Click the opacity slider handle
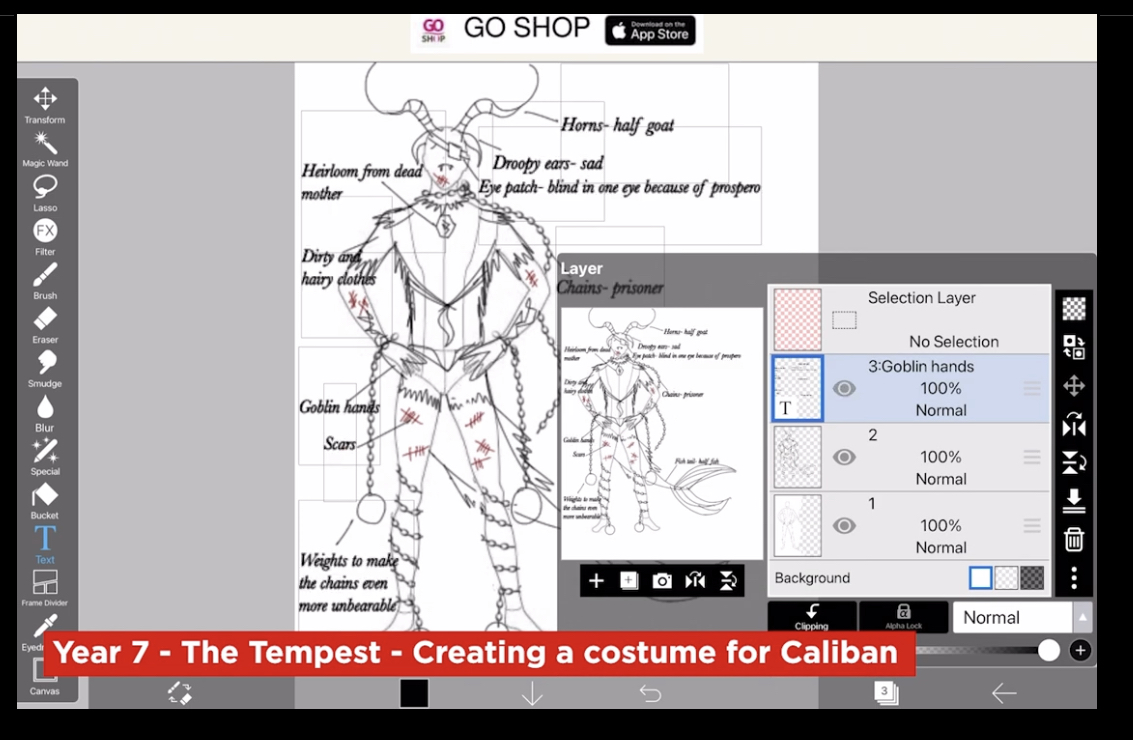The width and height of the screenshot is (1133, 740). click(x=1048, y=650)
